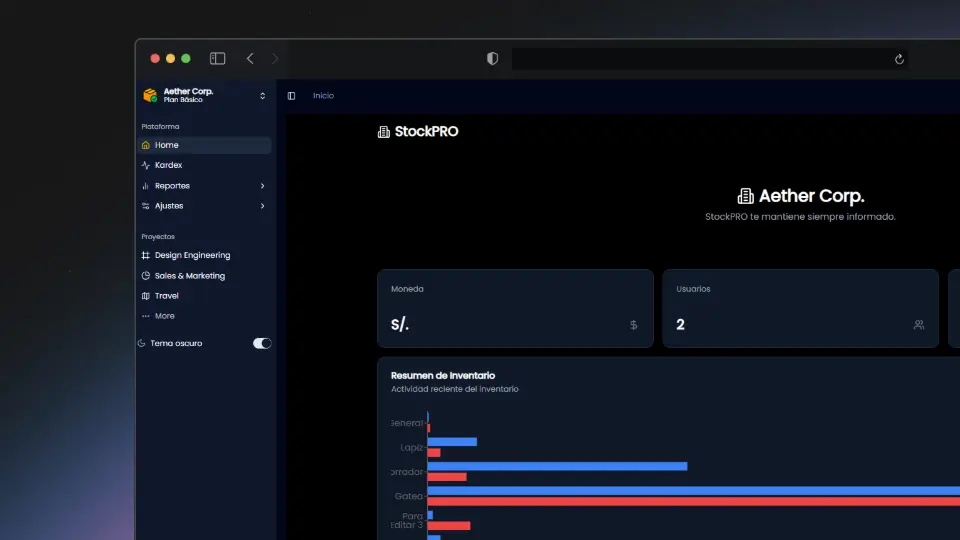Click the red bar for Gatea
The height and width of the screenshot is (540, 960).
[x=694, y=501]
